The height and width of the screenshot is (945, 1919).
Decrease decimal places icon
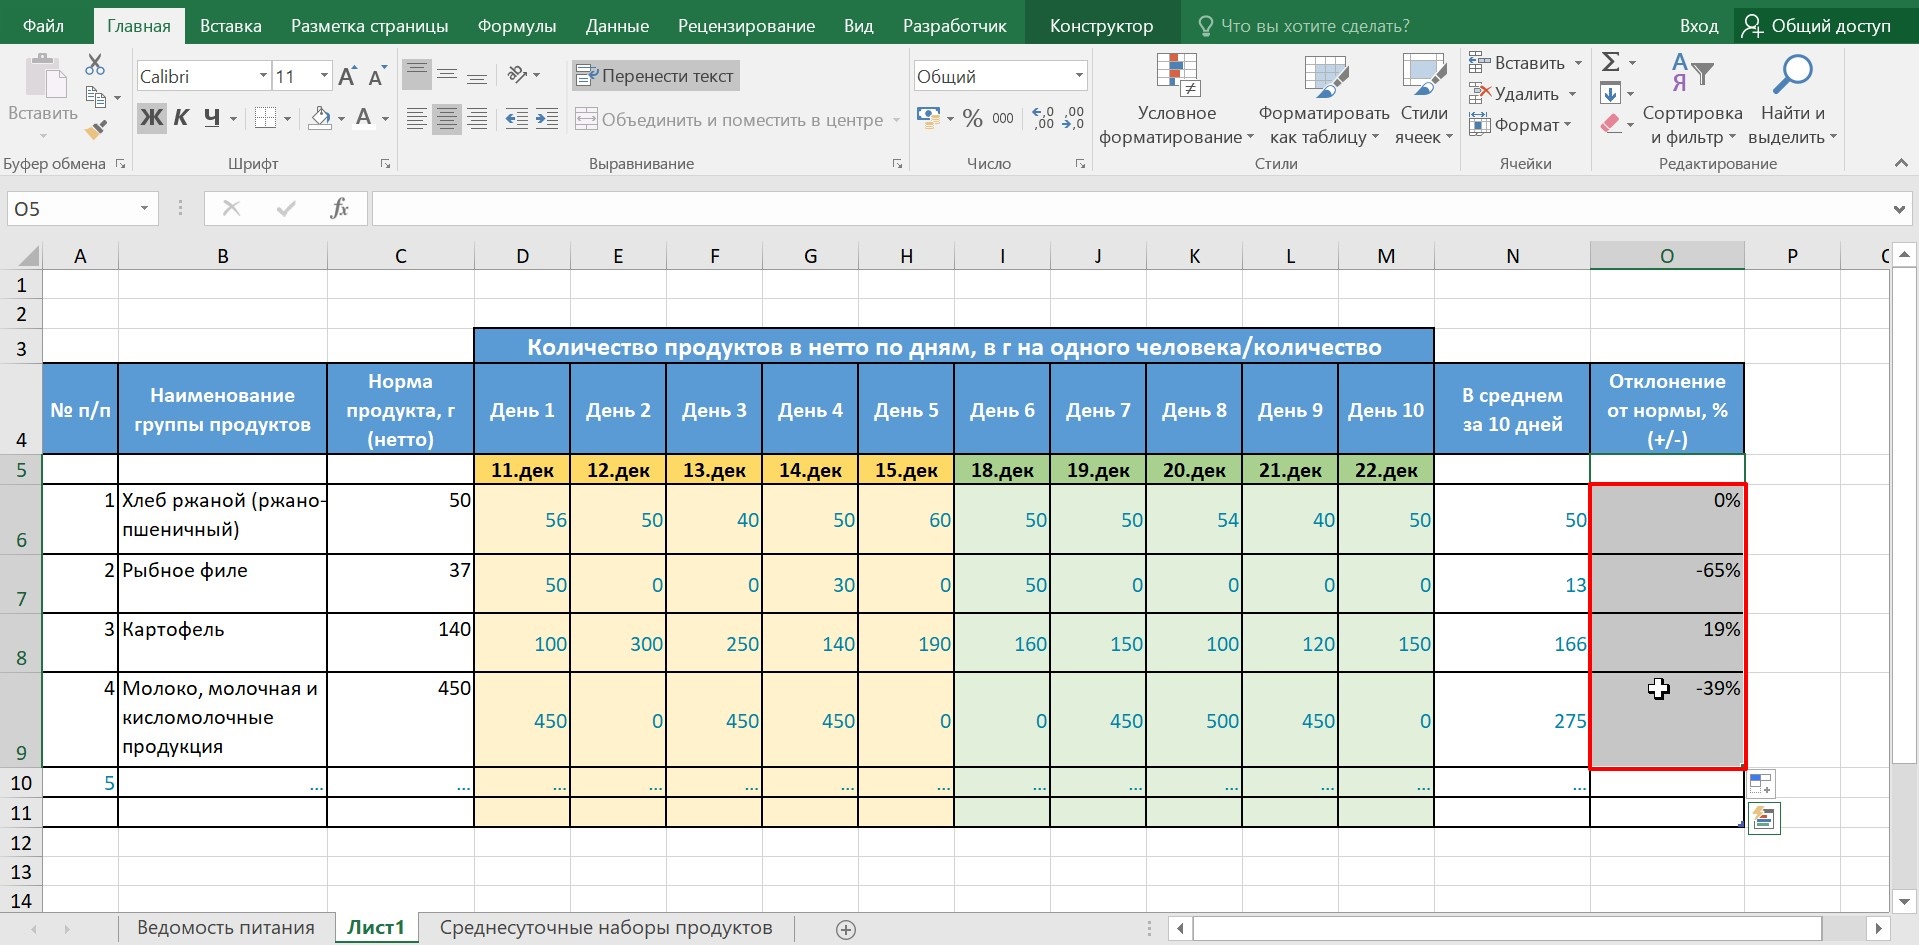click(1073, 119)
